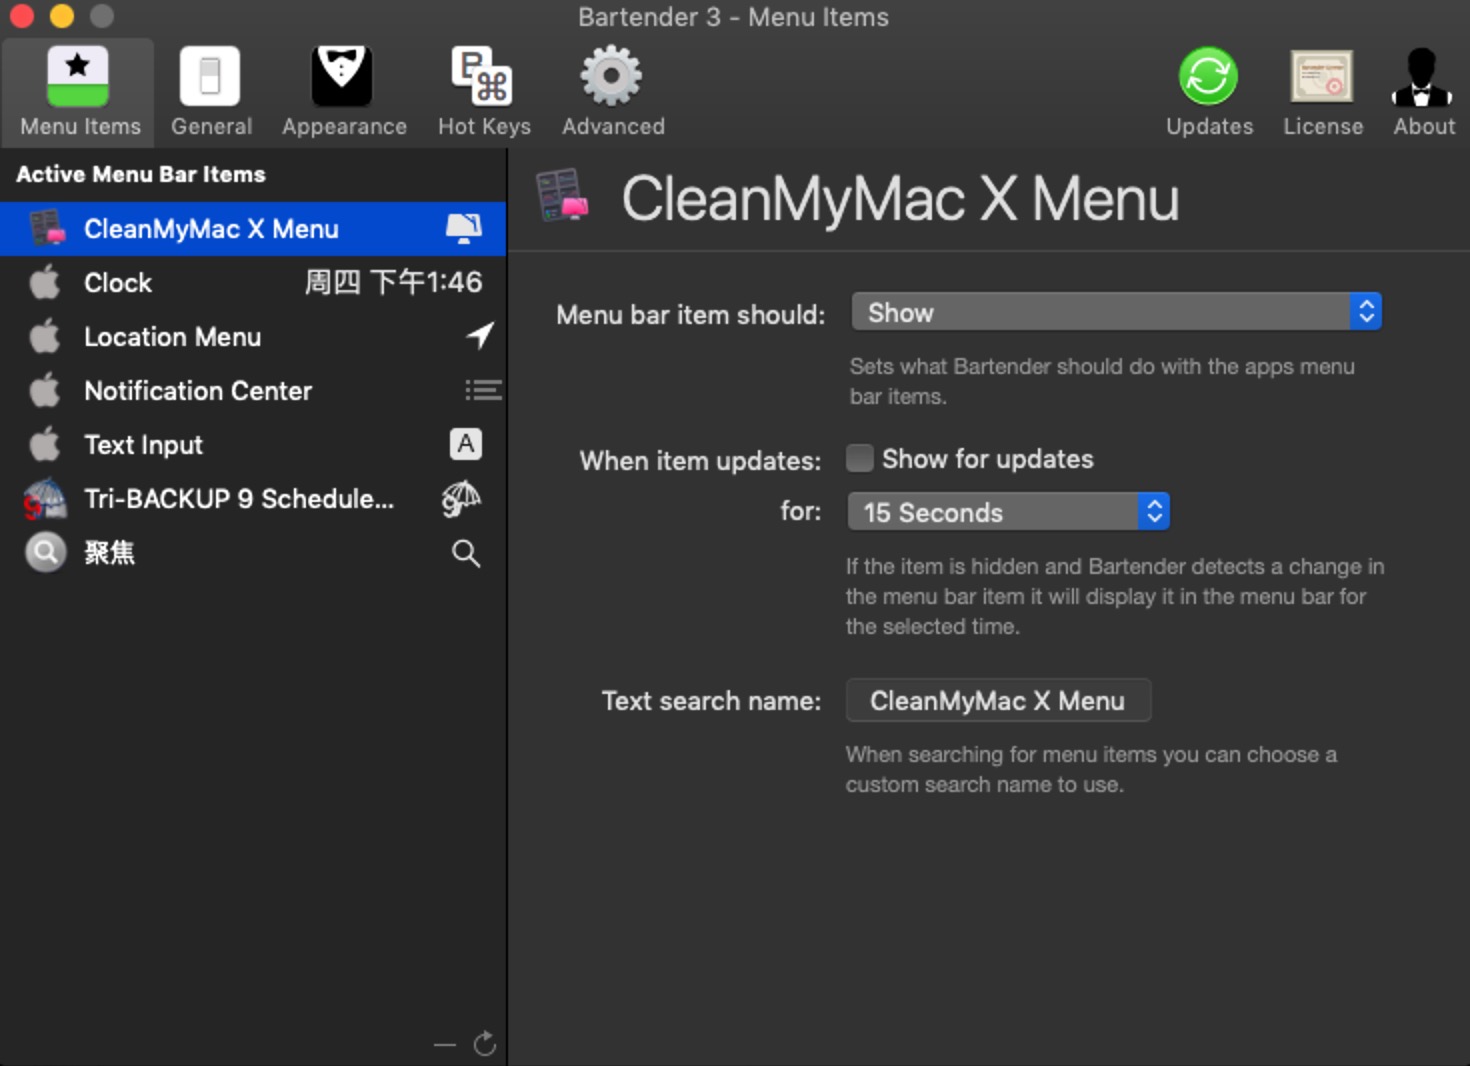Choose Notification Center from the list
The width and height of the screenshot is (1470, 1066).
click(253, 391)
